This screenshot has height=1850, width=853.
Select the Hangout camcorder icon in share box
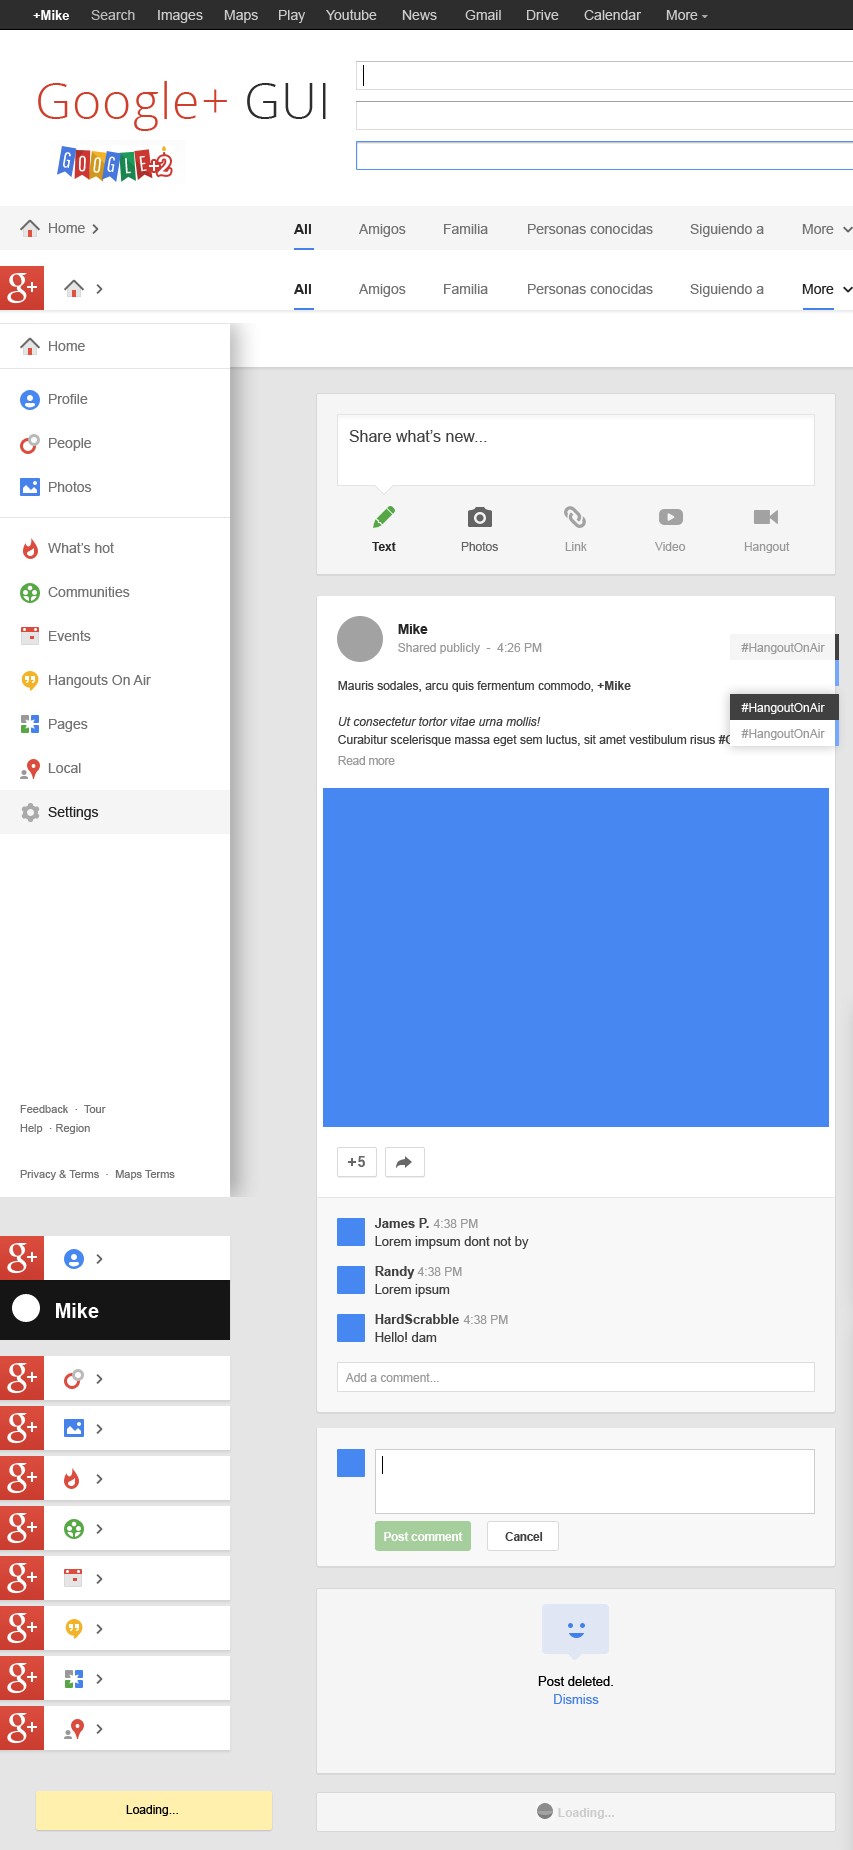click(766, 517)
